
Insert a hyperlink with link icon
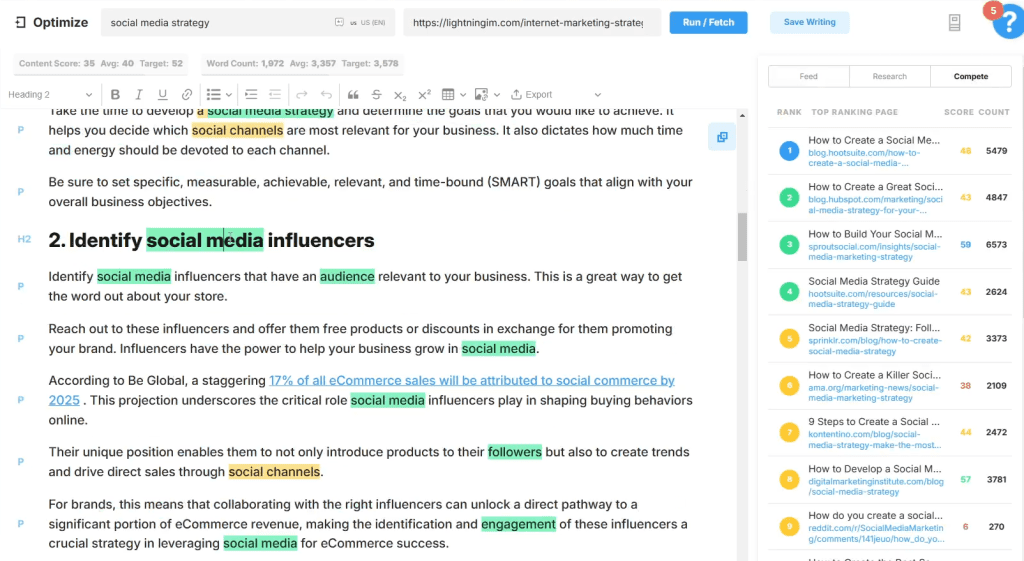[x=187, y=95]
